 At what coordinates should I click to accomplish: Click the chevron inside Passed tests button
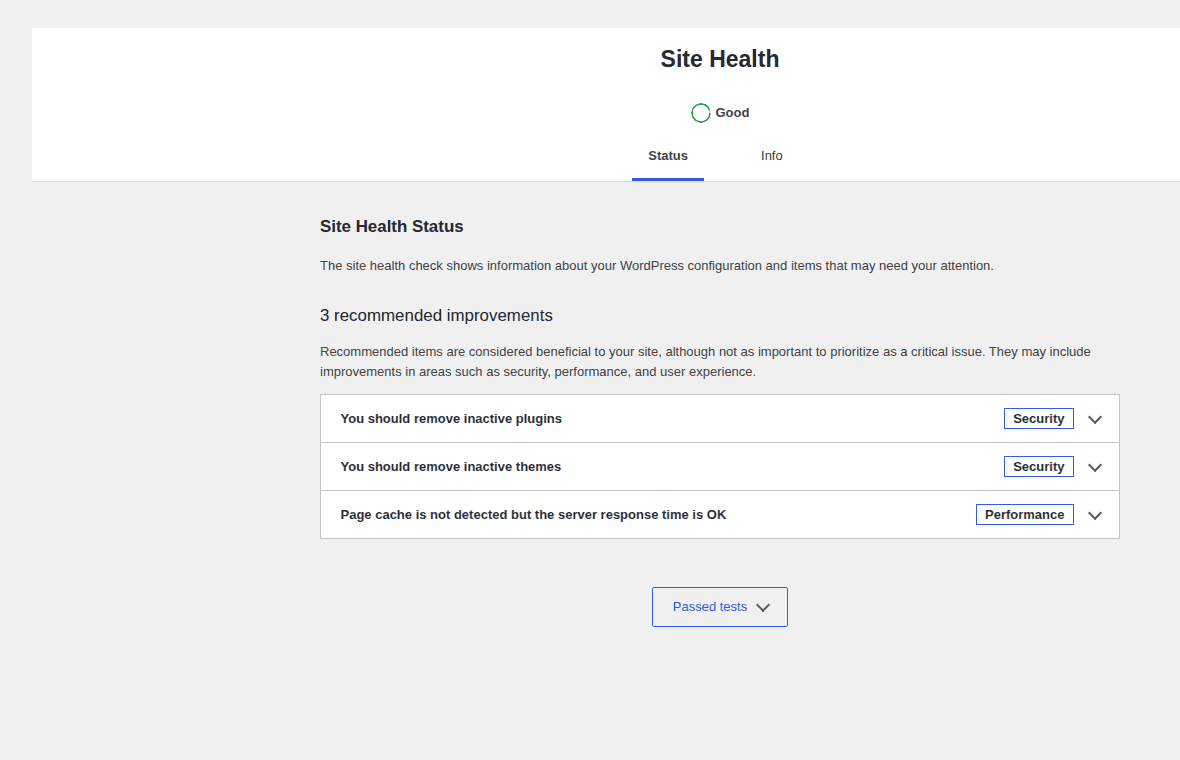coord(763,607)
